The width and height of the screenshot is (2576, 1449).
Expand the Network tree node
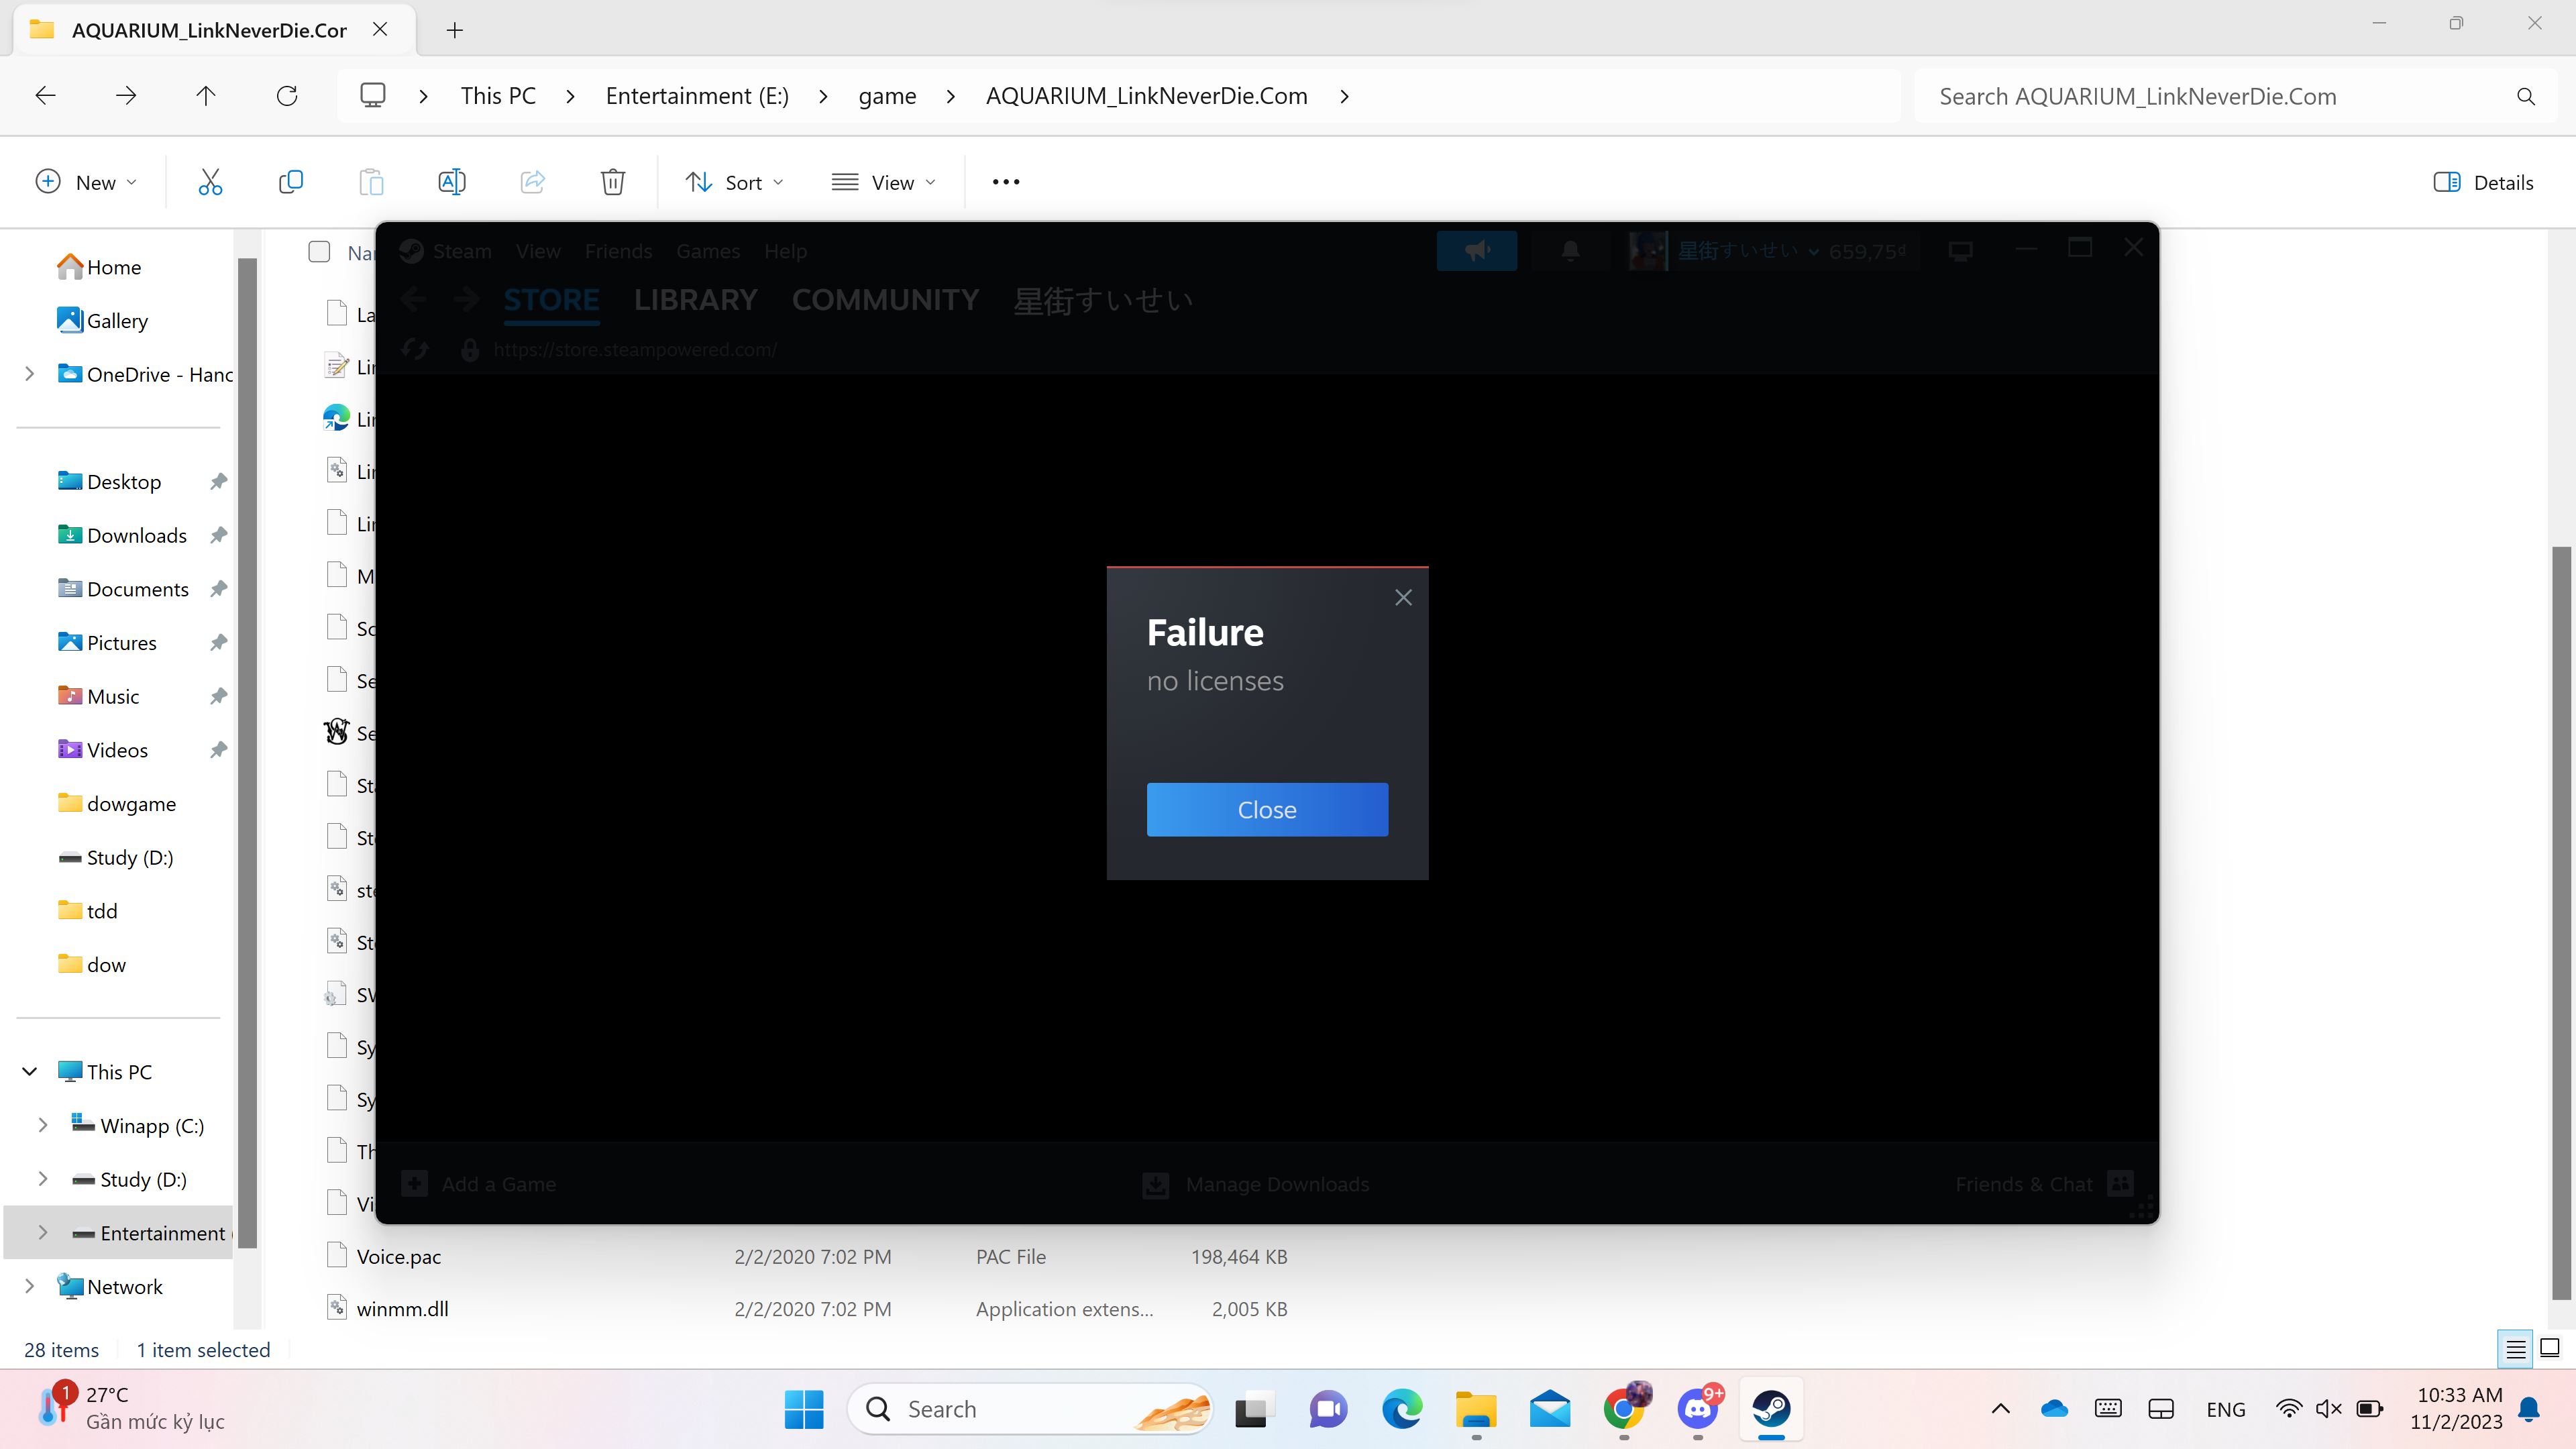(29, 1286)
